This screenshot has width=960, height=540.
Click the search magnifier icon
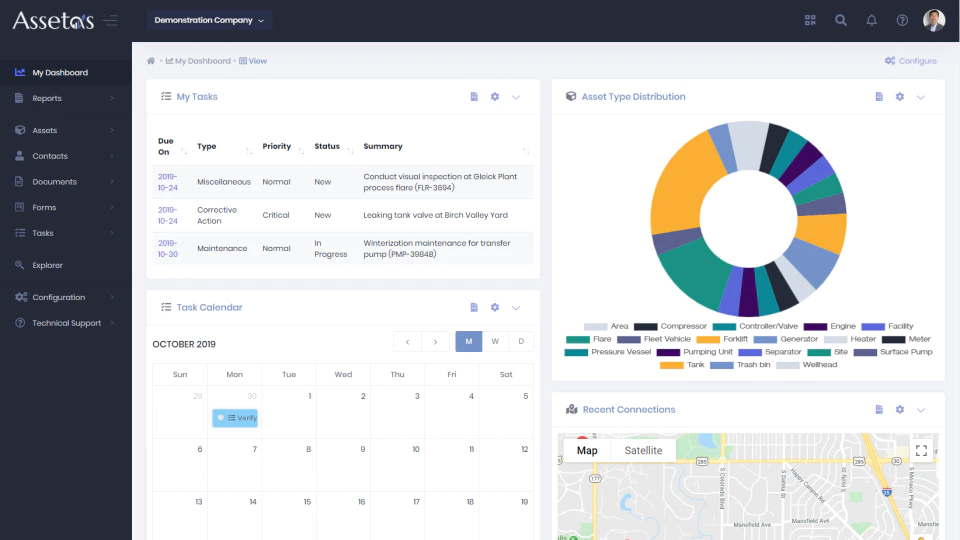coord(841,20)
